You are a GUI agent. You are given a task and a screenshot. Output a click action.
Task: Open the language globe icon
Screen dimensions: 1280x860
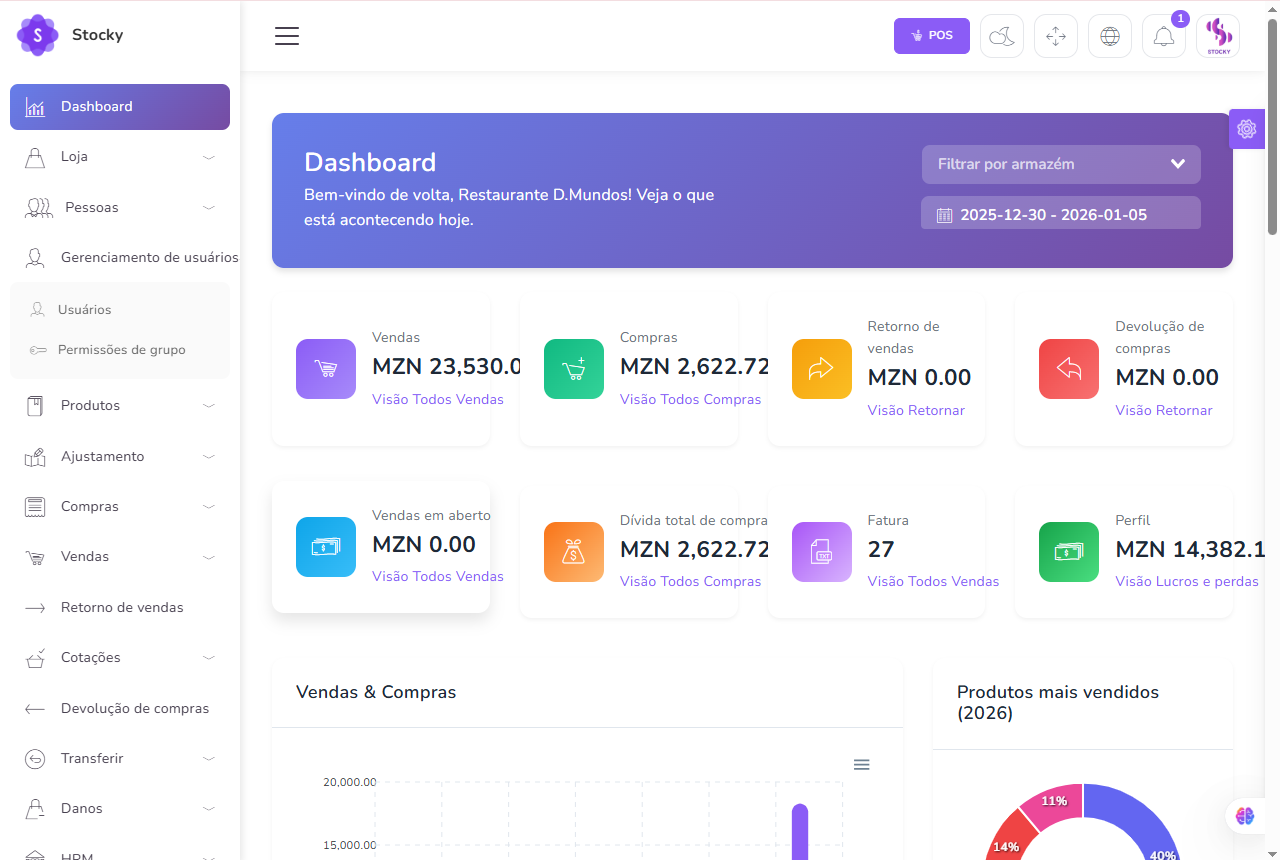pos(1110,35)
